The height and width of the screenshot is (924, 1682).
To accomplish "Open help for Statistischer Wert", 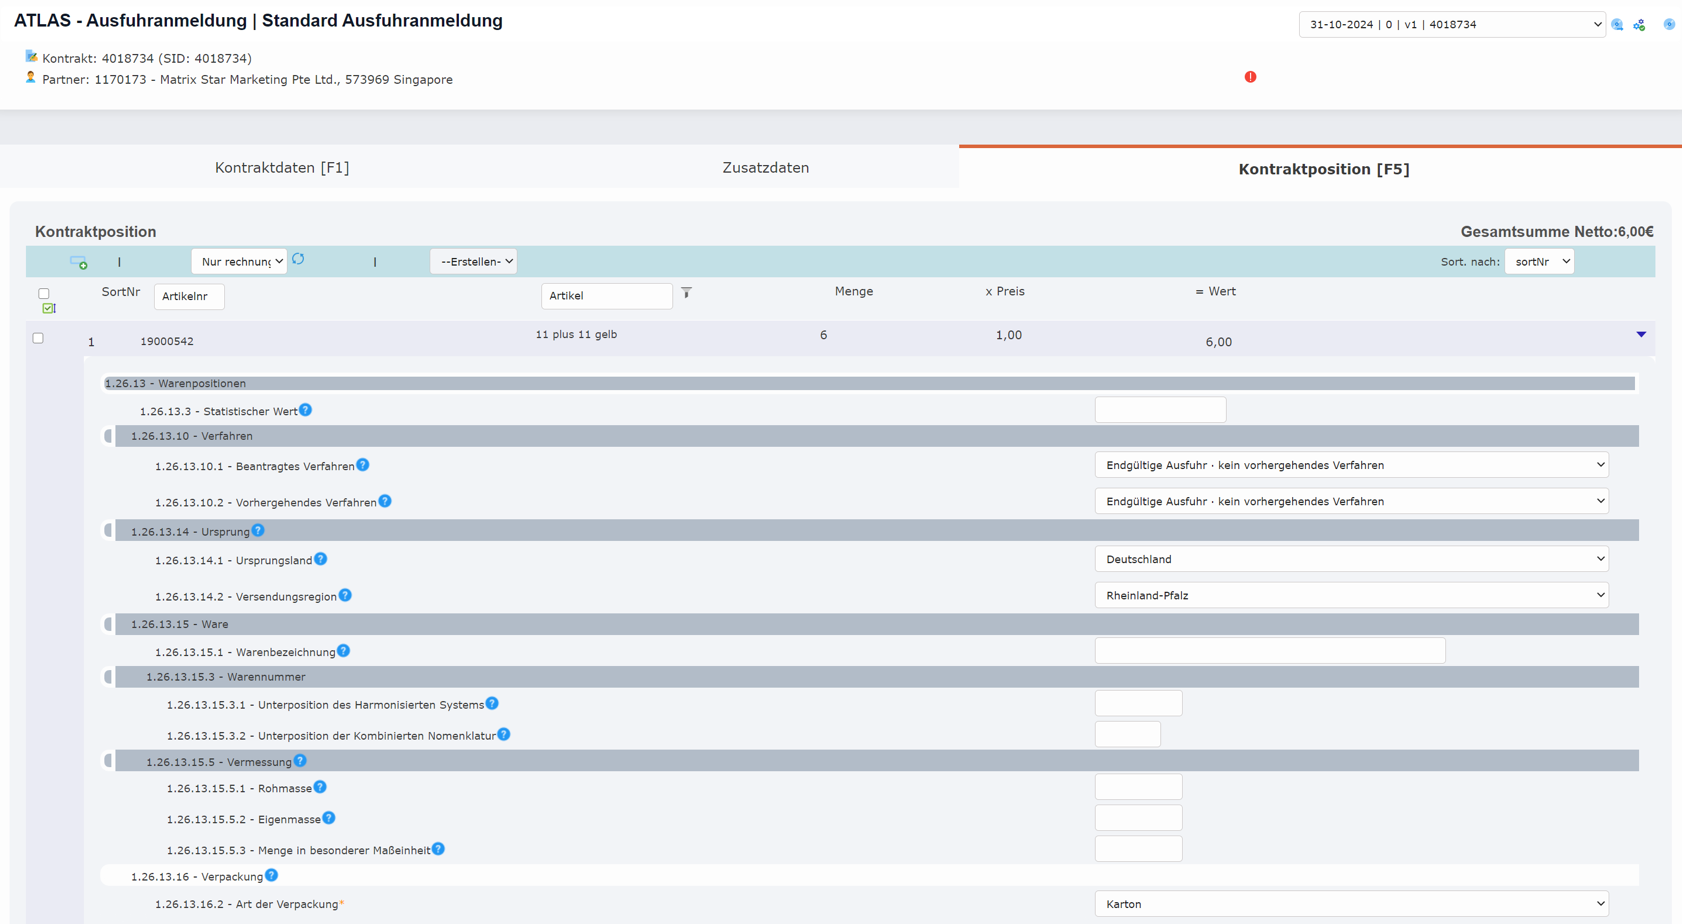I will click(306, 410).
